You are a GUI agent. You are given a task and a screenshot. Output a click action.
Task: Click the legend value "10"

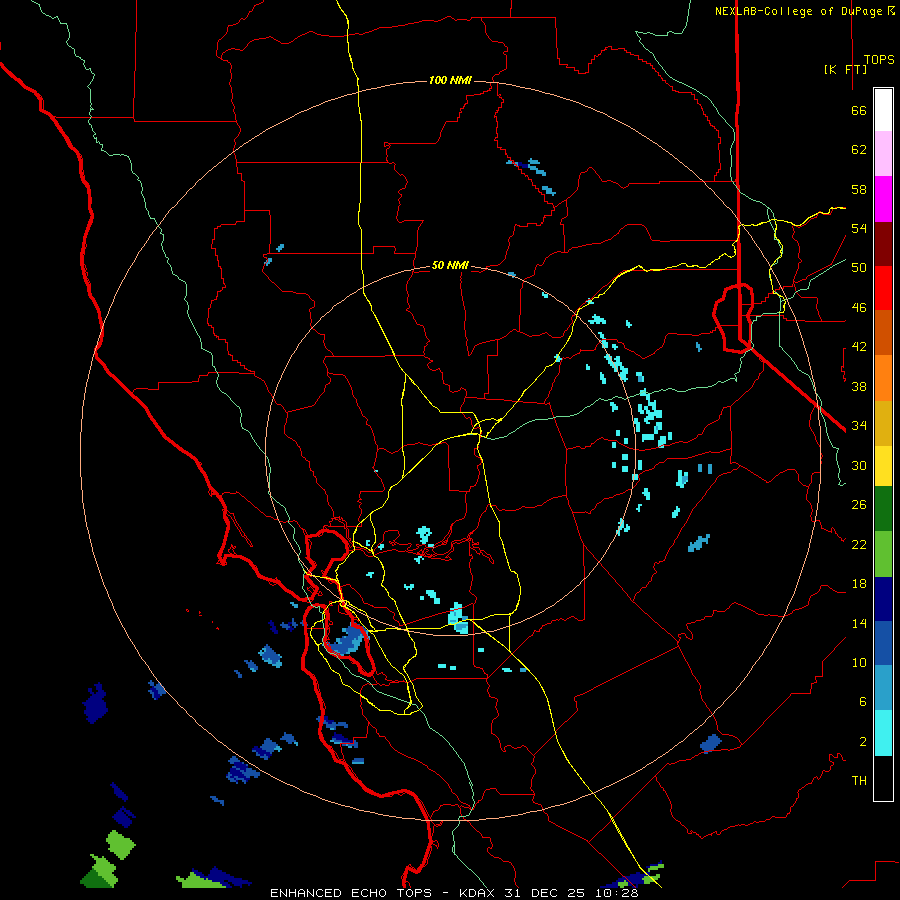click(x=859, y=662)
